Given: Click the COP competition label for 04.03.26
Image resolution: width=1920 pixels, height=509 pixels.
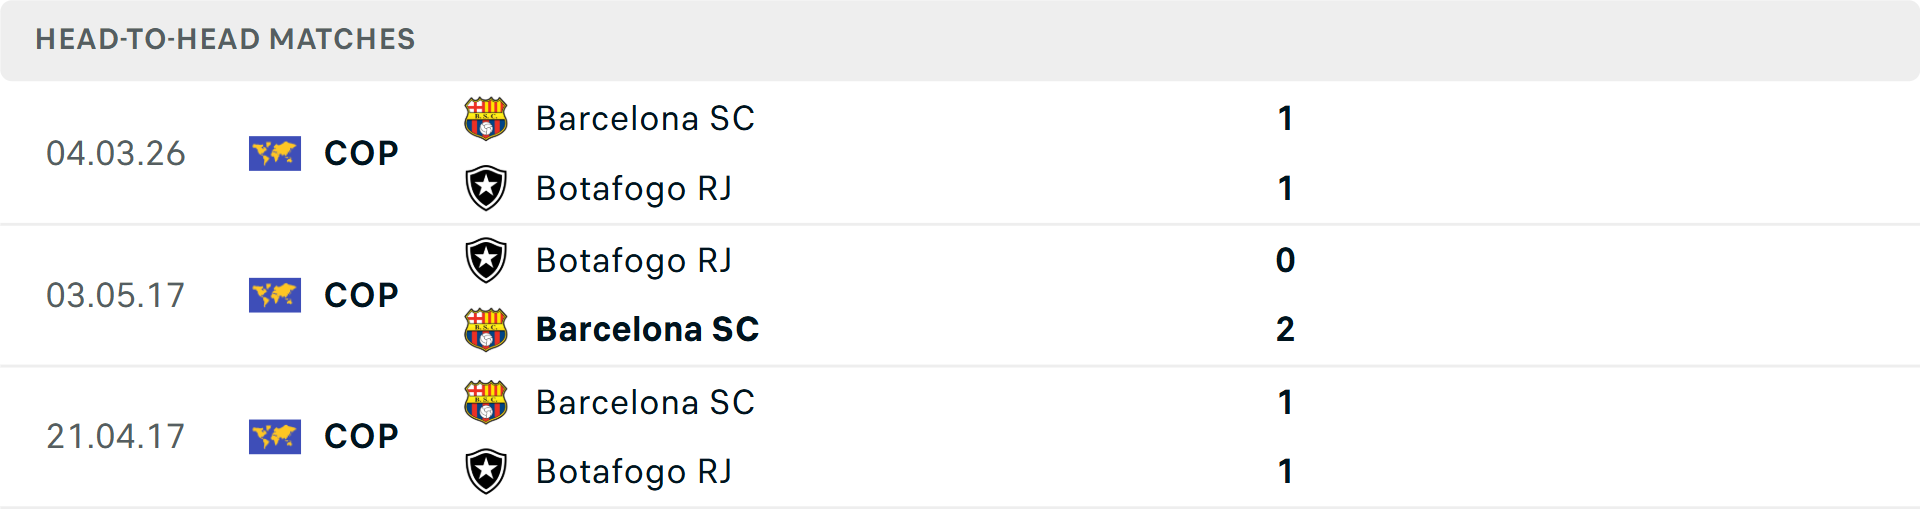Looking at the screenshot, I should (361, 153).
